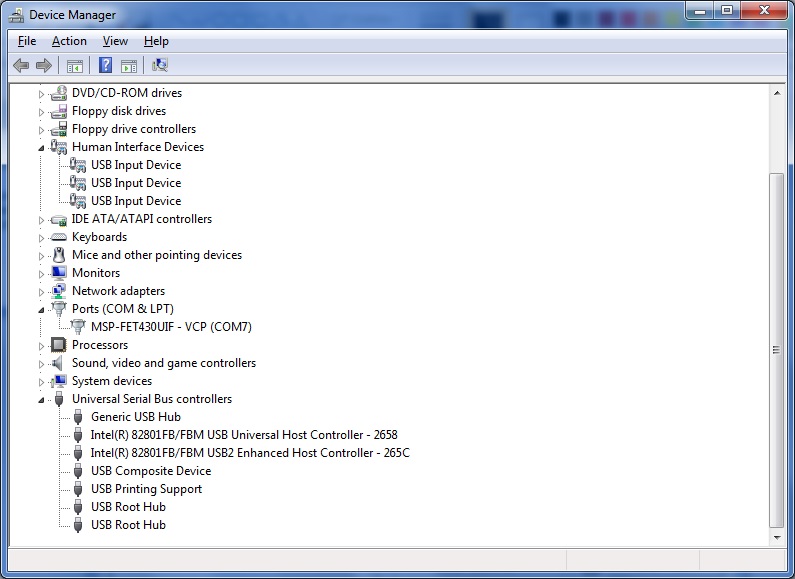This screenshot has width=795, height=579.
Task: Expand IDE ATA/ATAPI controllers node
Action: [x=42, y=220]
